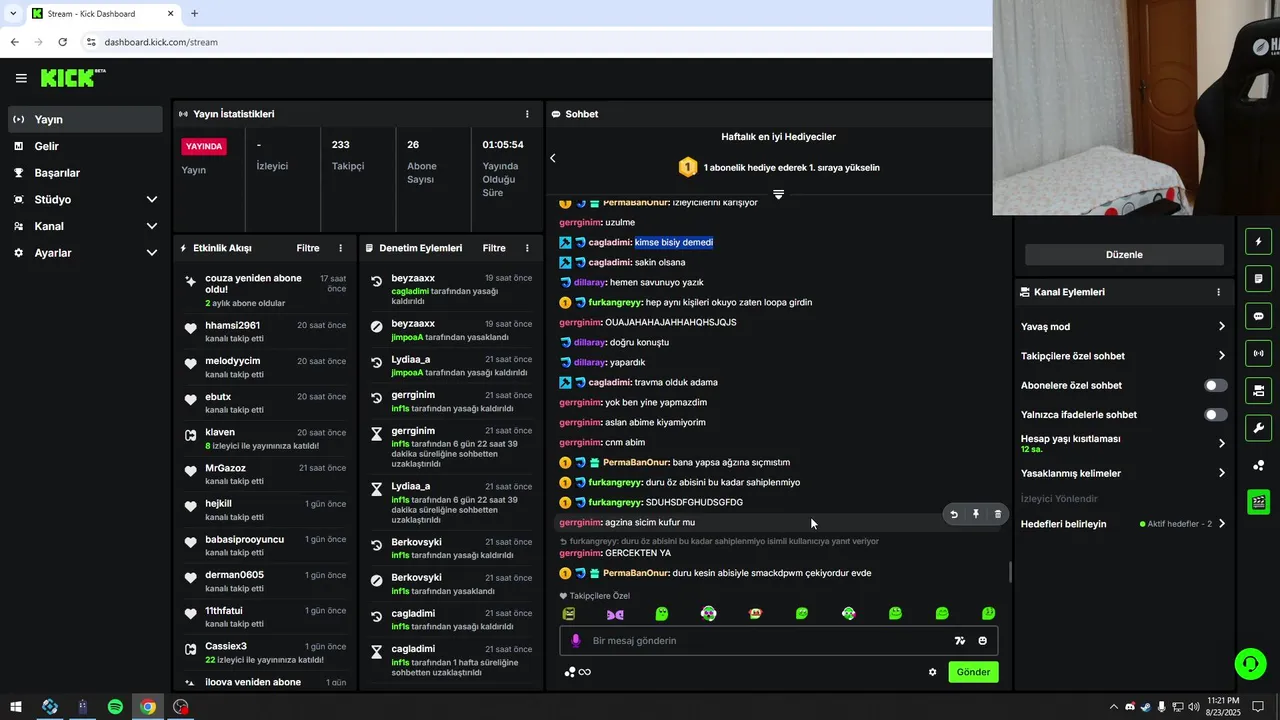1280x720 pixels.
Task: Open the Yayın sidebar section
Action: pyautogui.click(x=84, y=119)
